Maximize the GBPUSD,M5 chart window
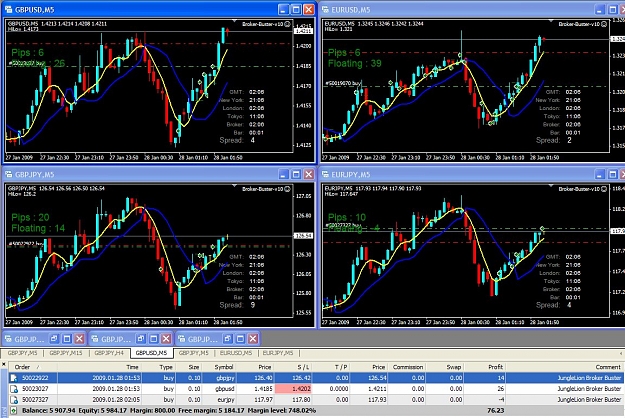Image resolution: width=625 pixels, height=418 pixels. pos(296,9)
